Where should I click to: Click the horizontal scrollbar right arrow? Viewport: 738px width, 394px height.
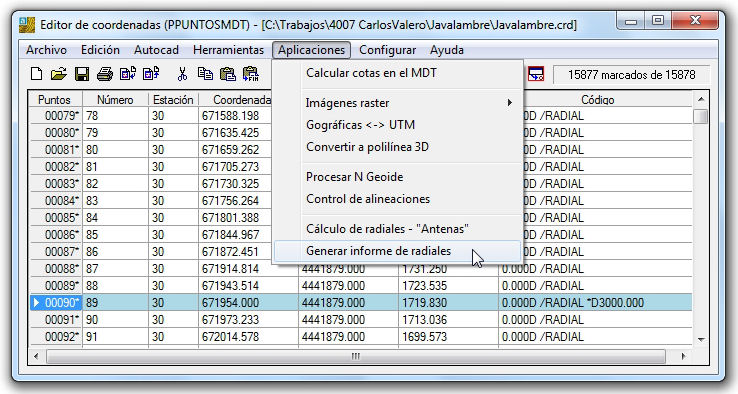pyautogui.click(x=683, y=356)
